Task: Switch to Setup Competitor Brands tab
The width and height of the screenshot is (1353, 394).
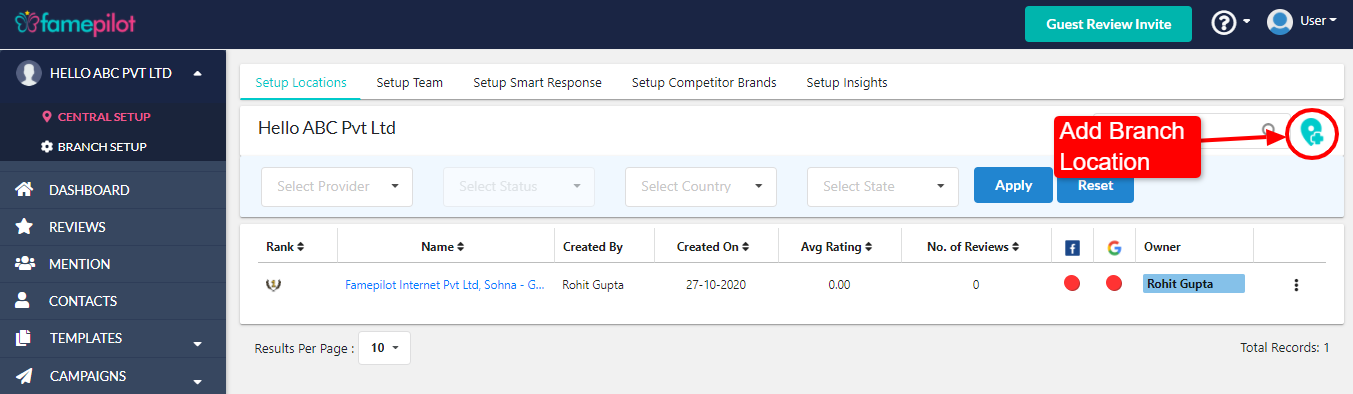Action: coord(704,83)
